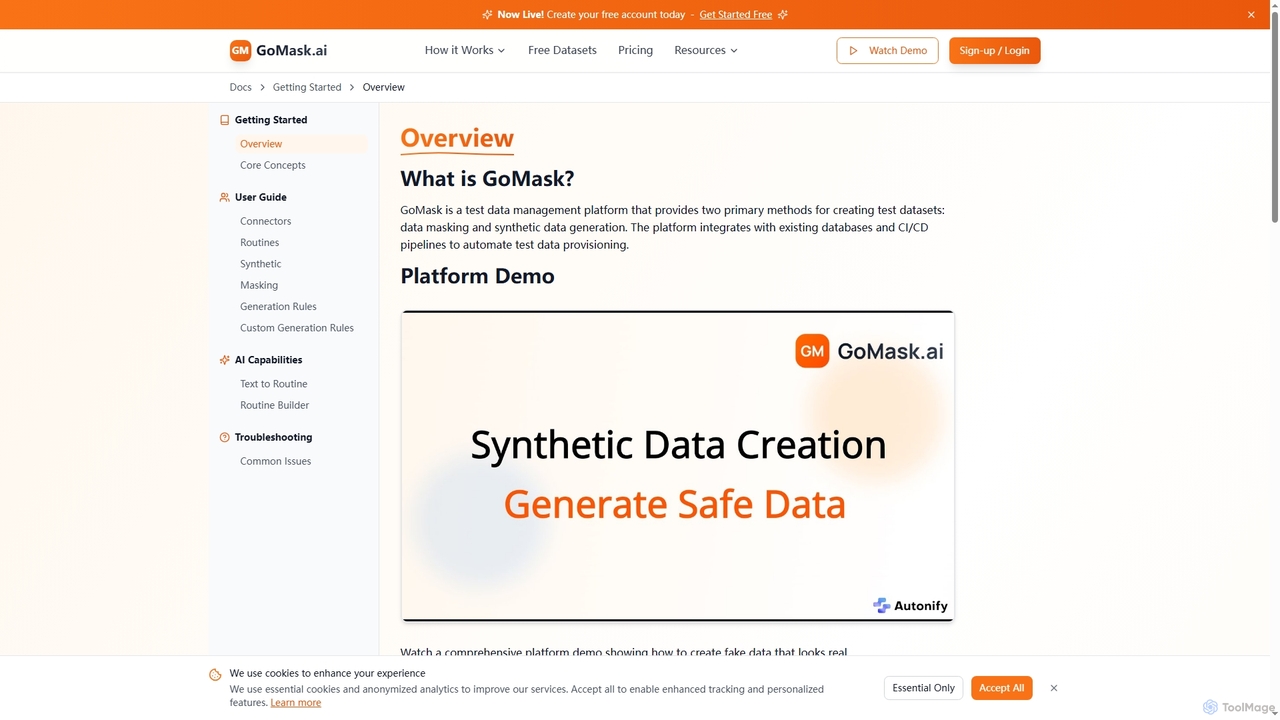Viewport: 1280px width, 720px height.
Task: Go to Getting Started breadcrumb
Action: [x=307, y=88]
